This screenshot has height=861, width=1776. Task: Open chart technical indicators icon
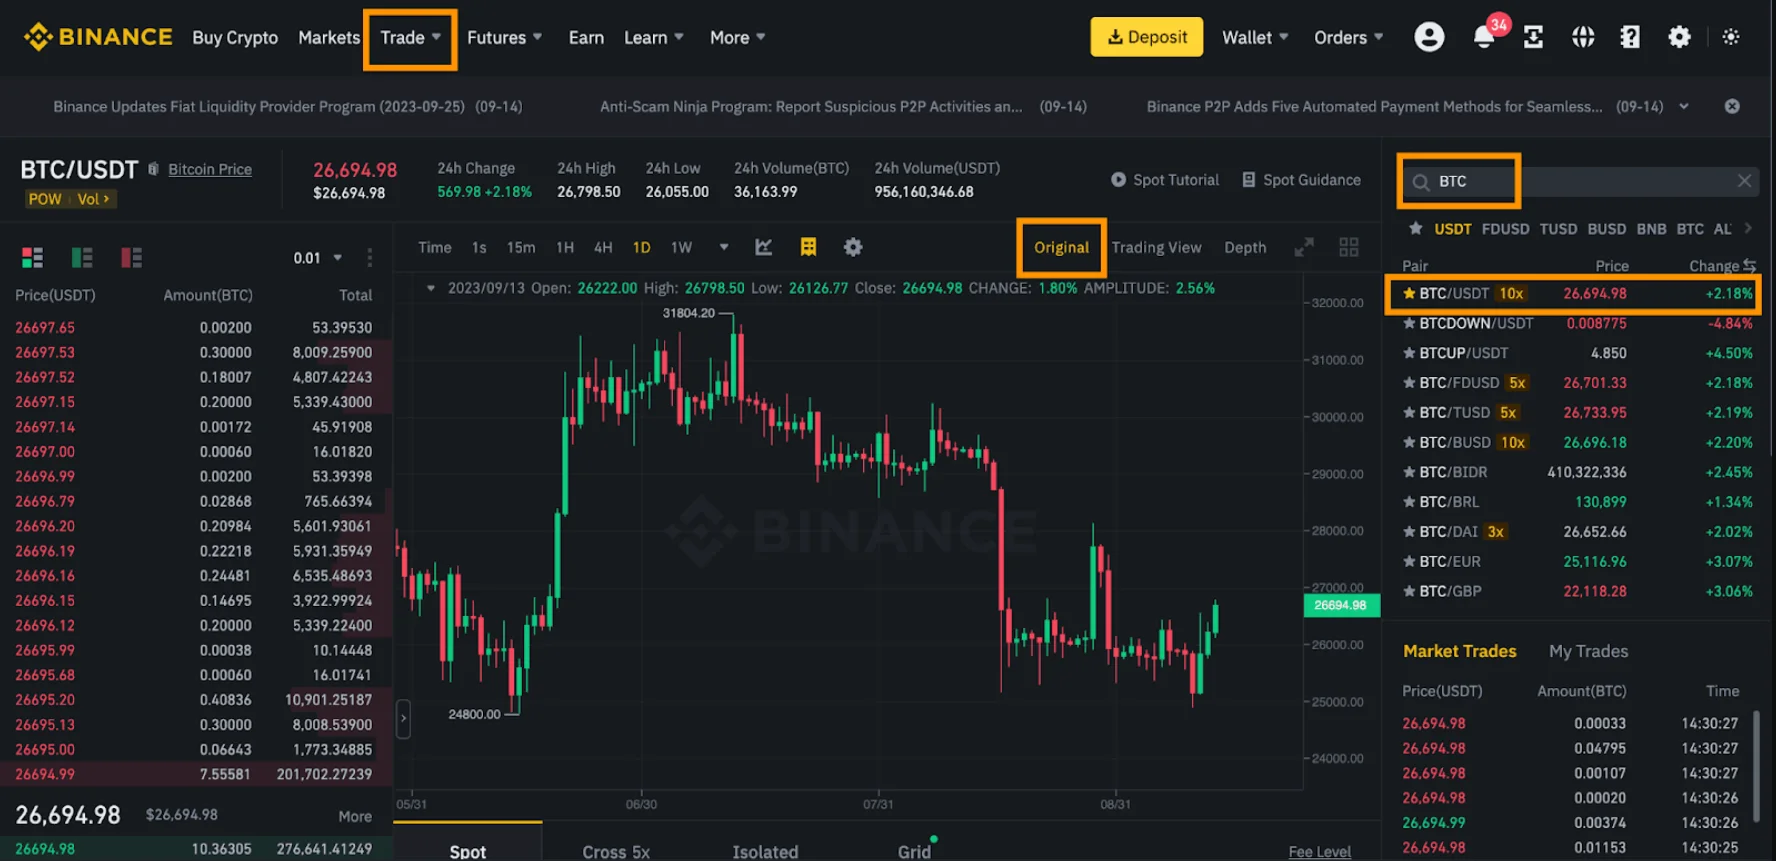pyautogui.click(x=764, y=247)
